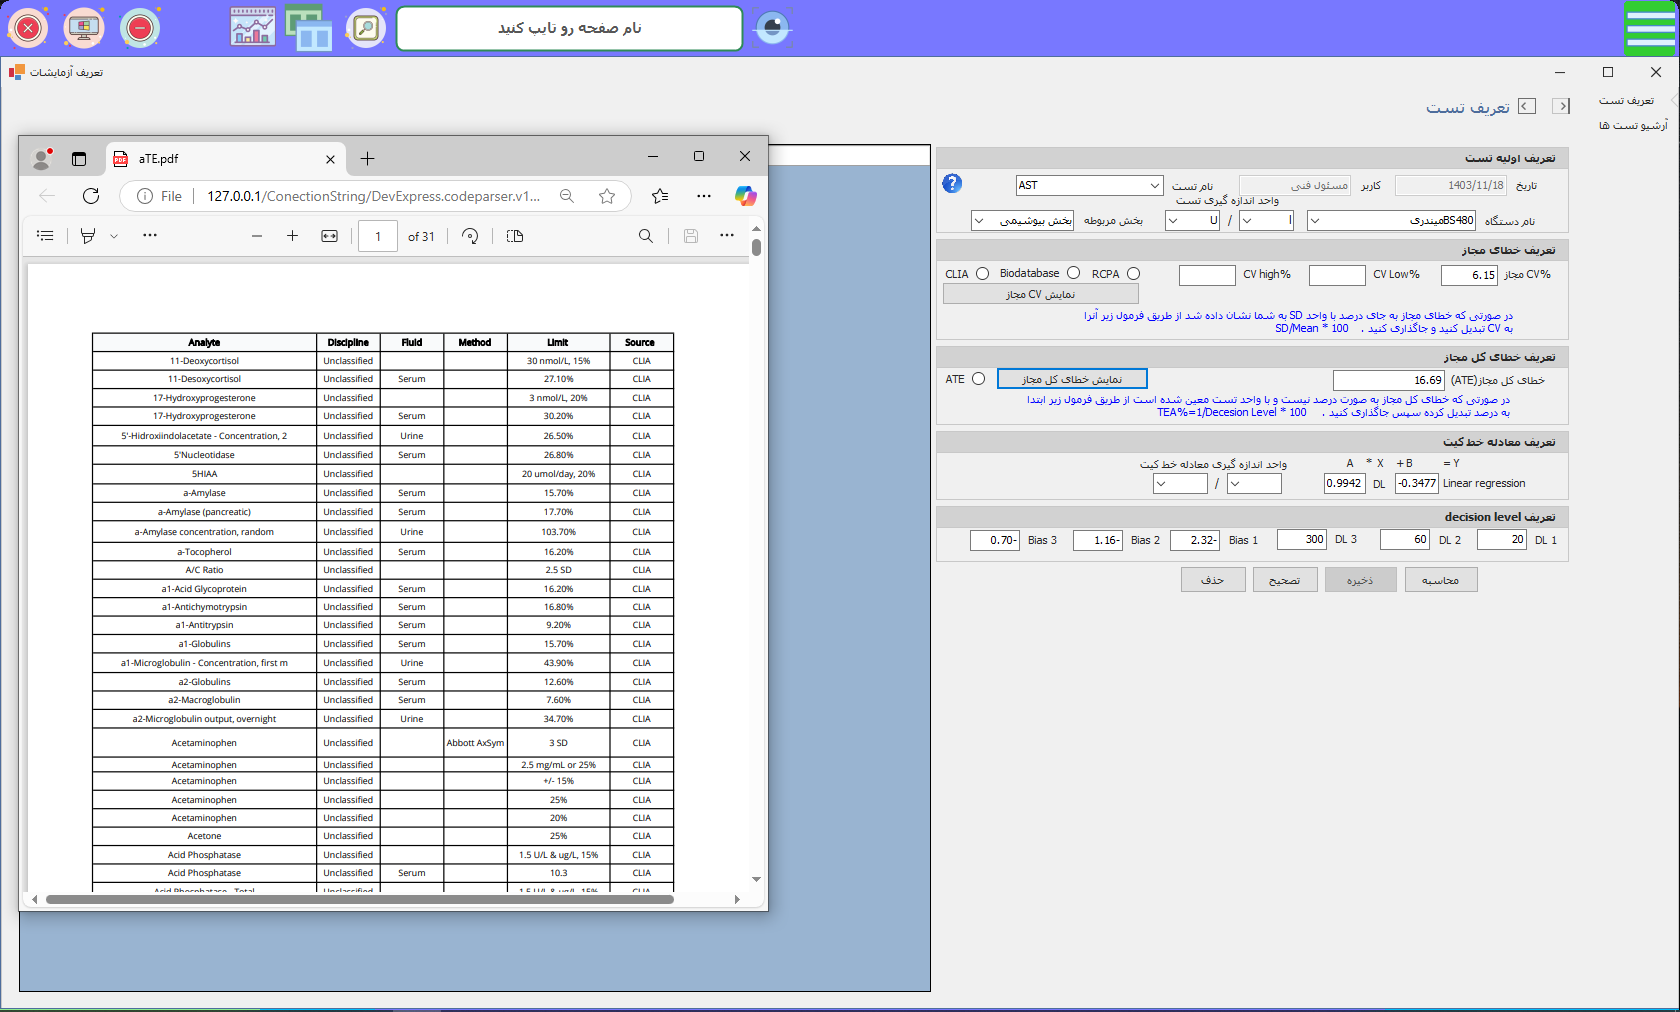The height and width of the screenshot is (1012, 1680).
Task: Open the right regression unit dropdown
Action: pyautogui.click(x=1235, y=484)
